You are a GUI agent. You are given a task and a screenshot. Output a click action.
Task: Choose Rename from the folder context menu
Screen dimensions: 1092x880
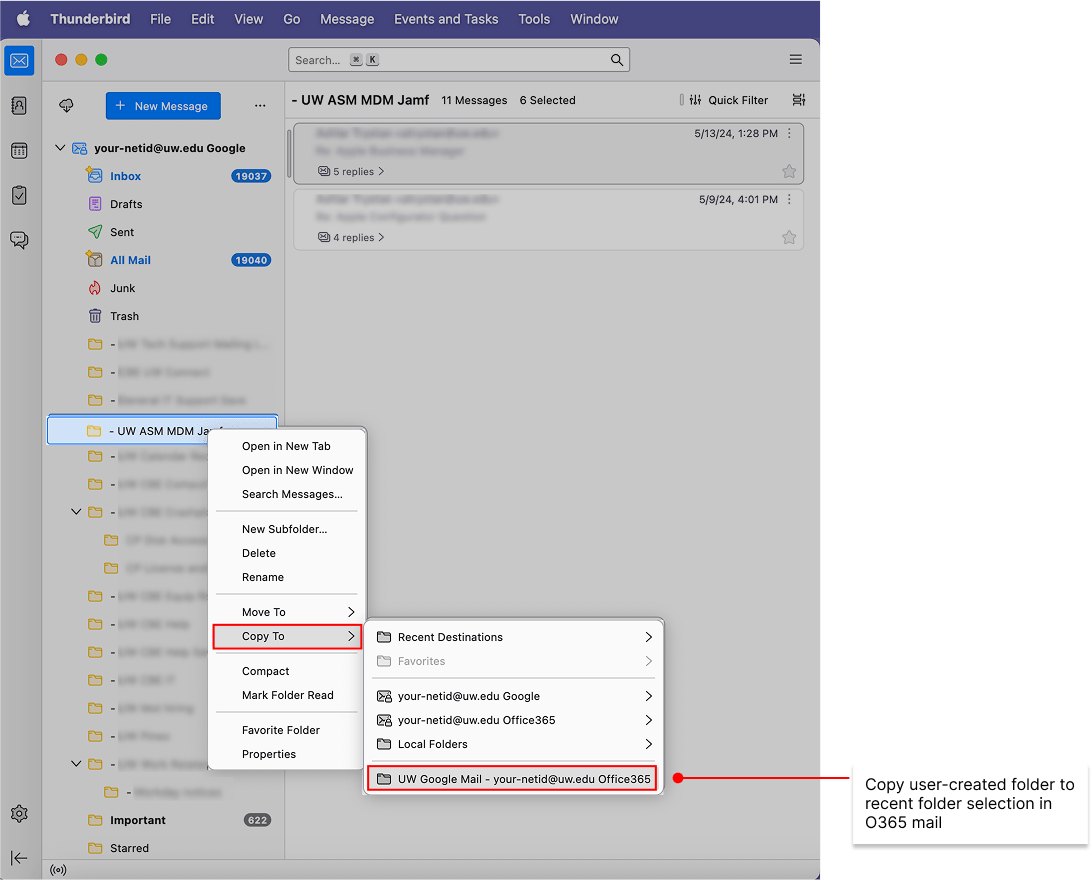tap(262, 577)
